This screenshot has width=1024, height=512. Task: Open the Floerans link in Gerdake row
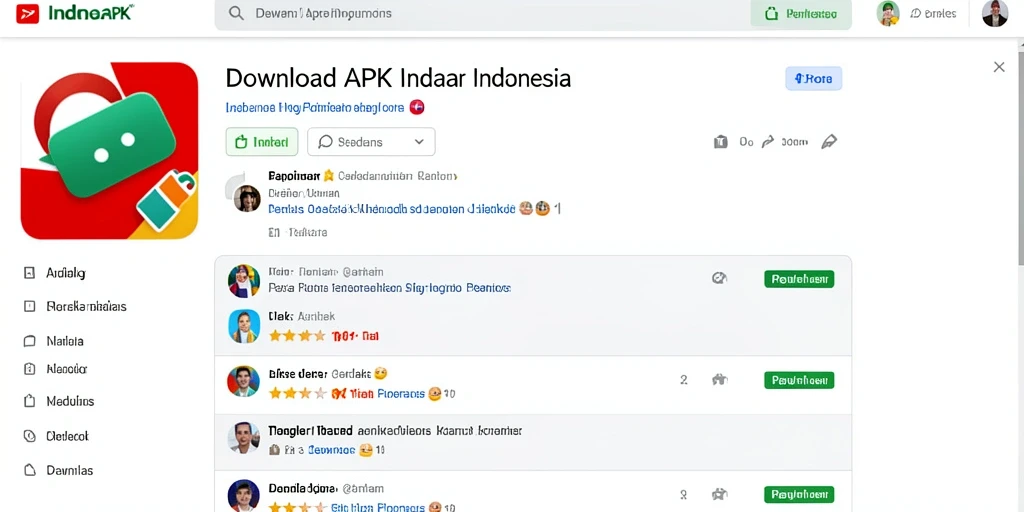(x=400, y=394)
